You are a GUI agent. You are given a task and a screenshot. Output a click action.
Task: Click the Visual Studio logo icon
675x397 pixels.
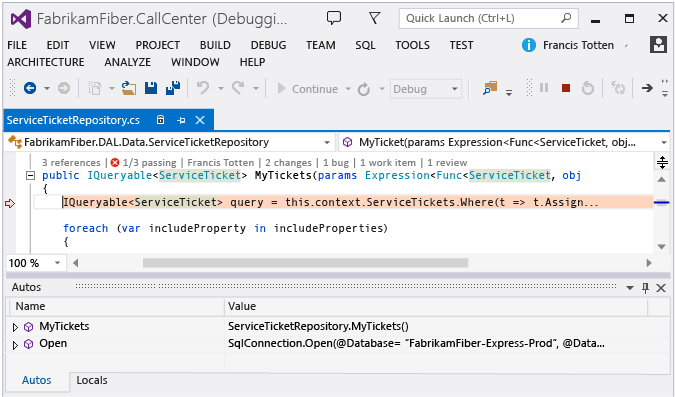[x=20, y=19]
